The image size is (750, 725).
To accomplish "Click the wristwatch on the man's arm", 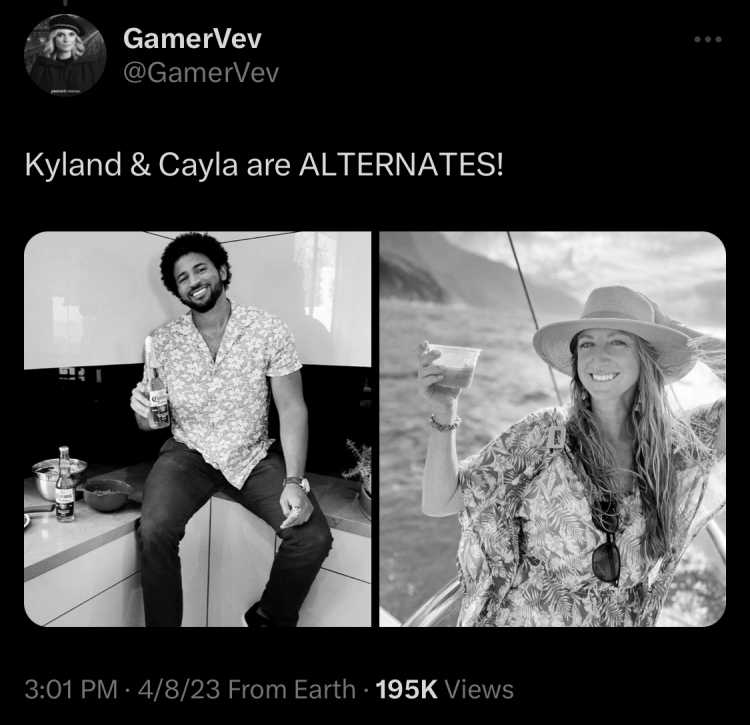I will click(x=297, y=483).
